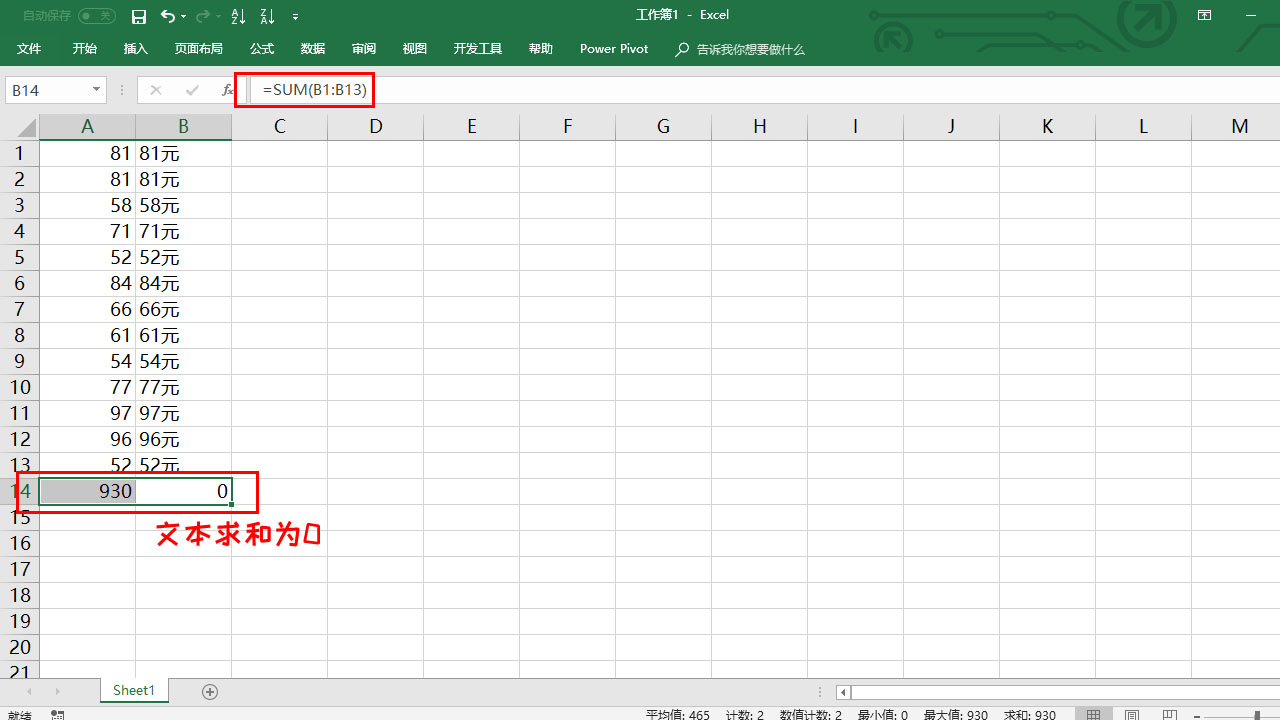Click the Insert Function fx icon

tap(227, 90)
